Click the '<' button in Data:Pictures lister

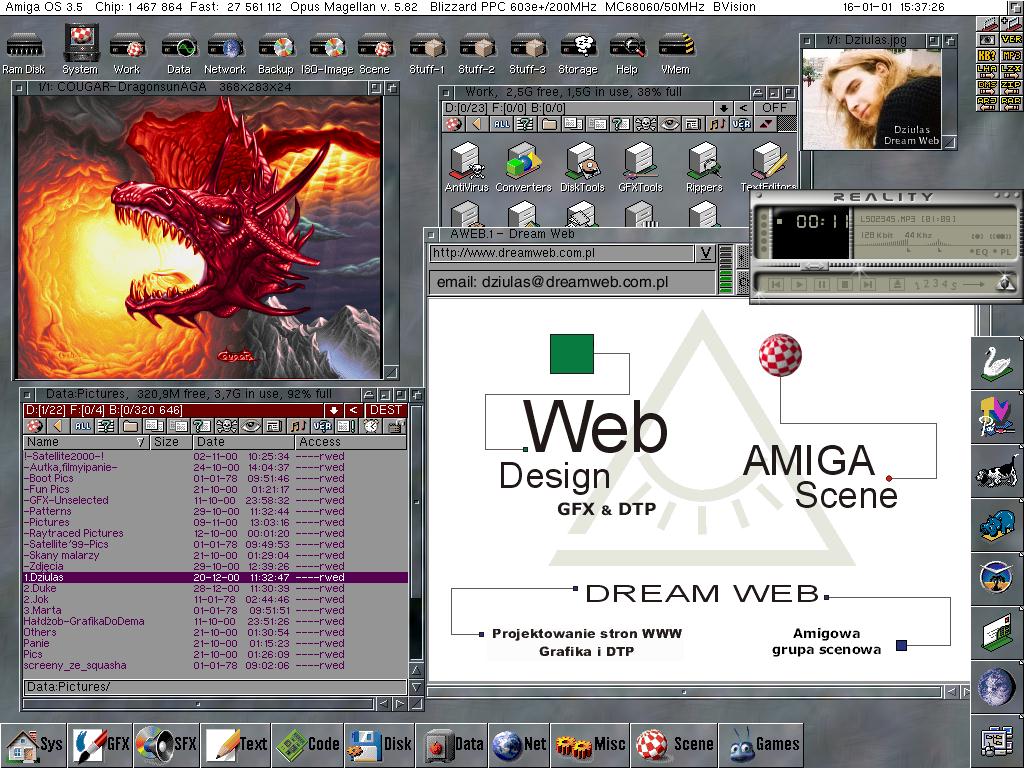point(353,410)
